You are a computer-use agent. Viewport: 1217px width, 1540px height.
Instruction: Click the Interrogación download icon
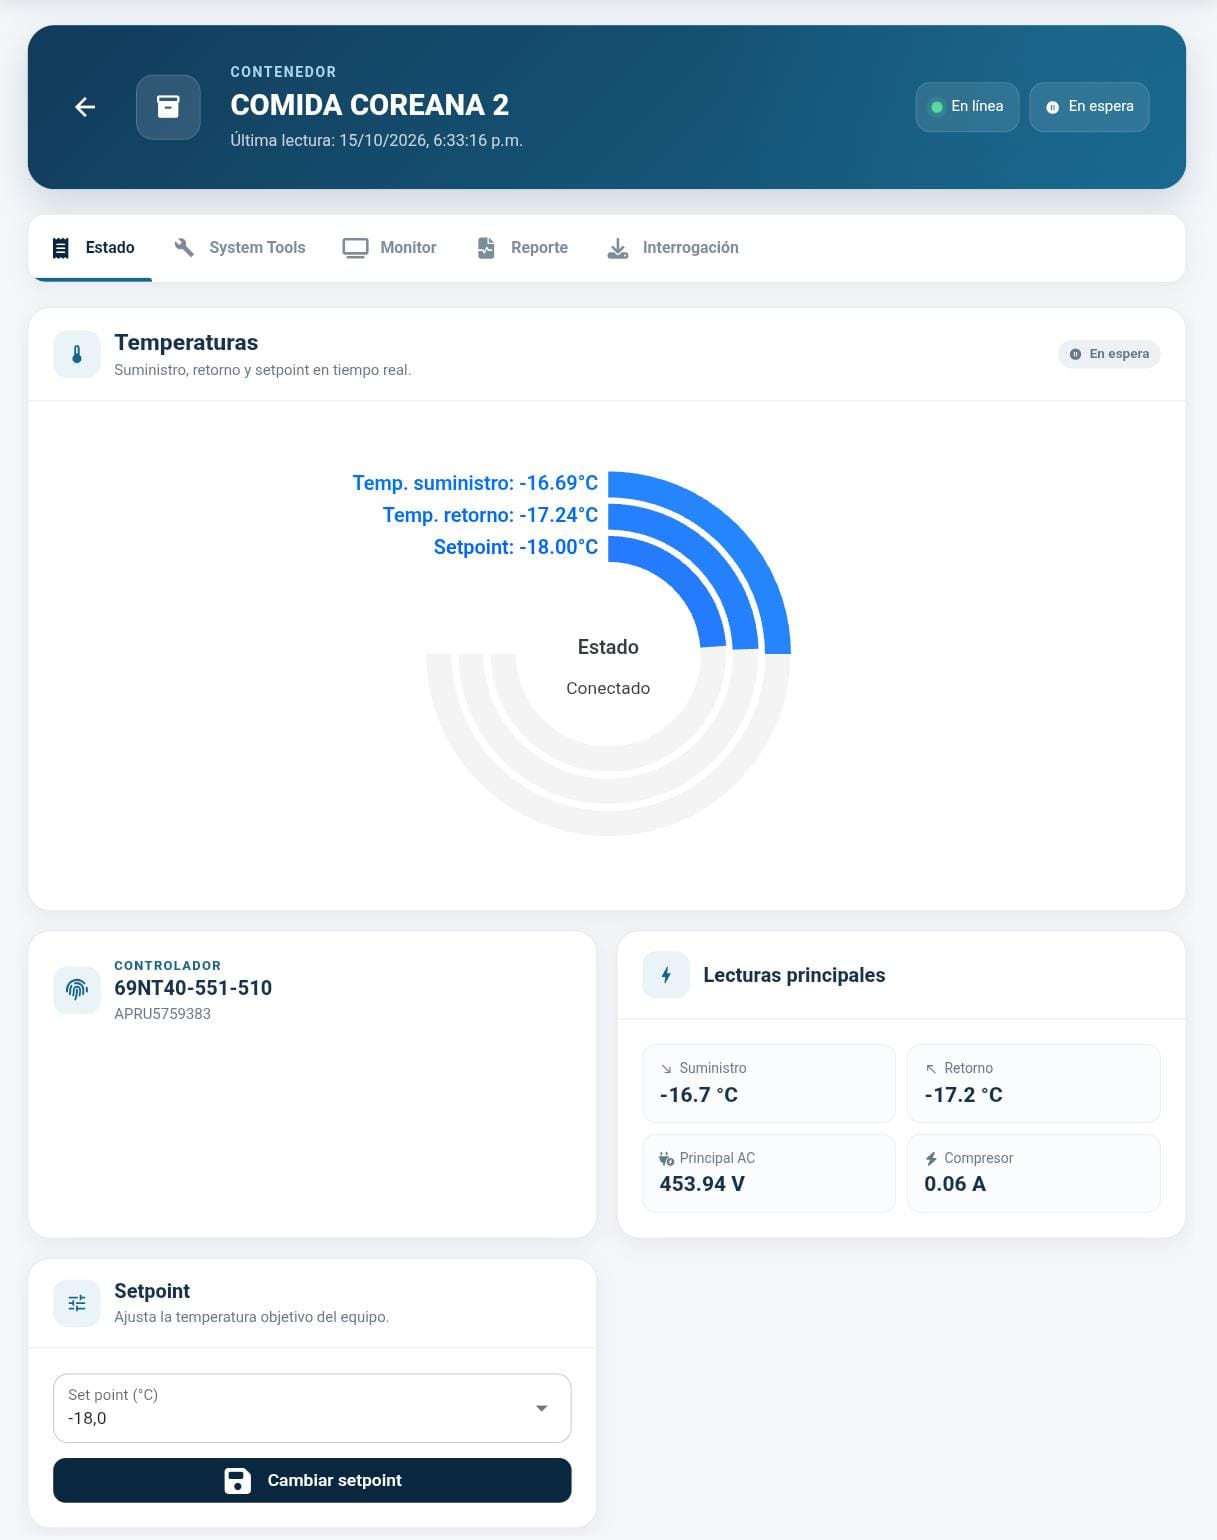click(x=618, y=248)
